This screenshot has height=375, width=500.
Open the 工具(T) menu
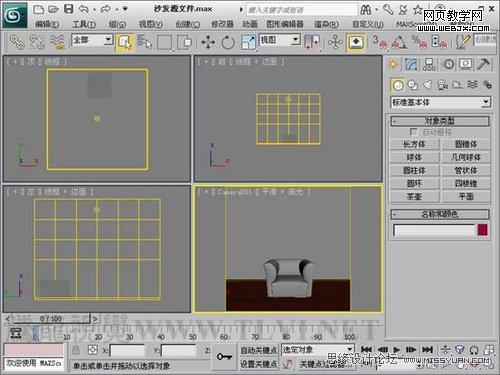[x=84, y=24]
